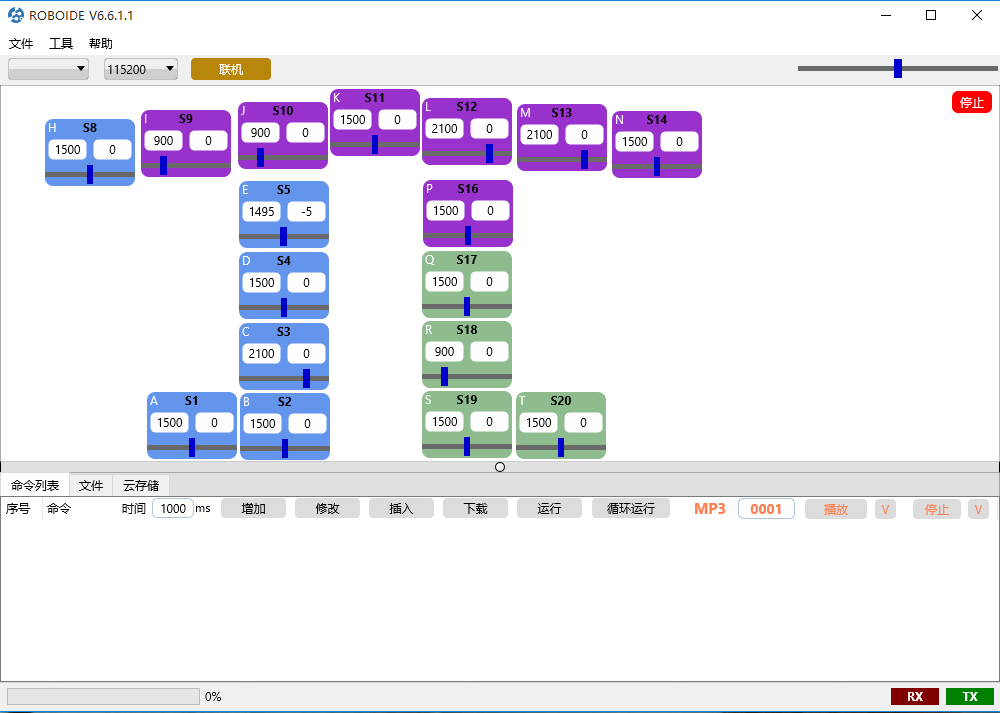Click the S16 offset field showing 0

[490, 210]
